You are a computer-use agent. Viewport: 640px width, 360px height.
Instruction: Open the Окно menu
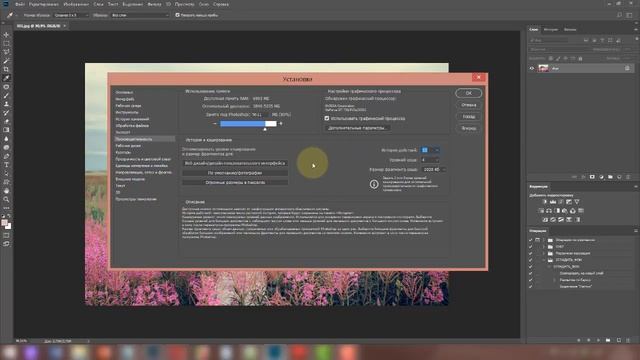[x=204, y=4]
